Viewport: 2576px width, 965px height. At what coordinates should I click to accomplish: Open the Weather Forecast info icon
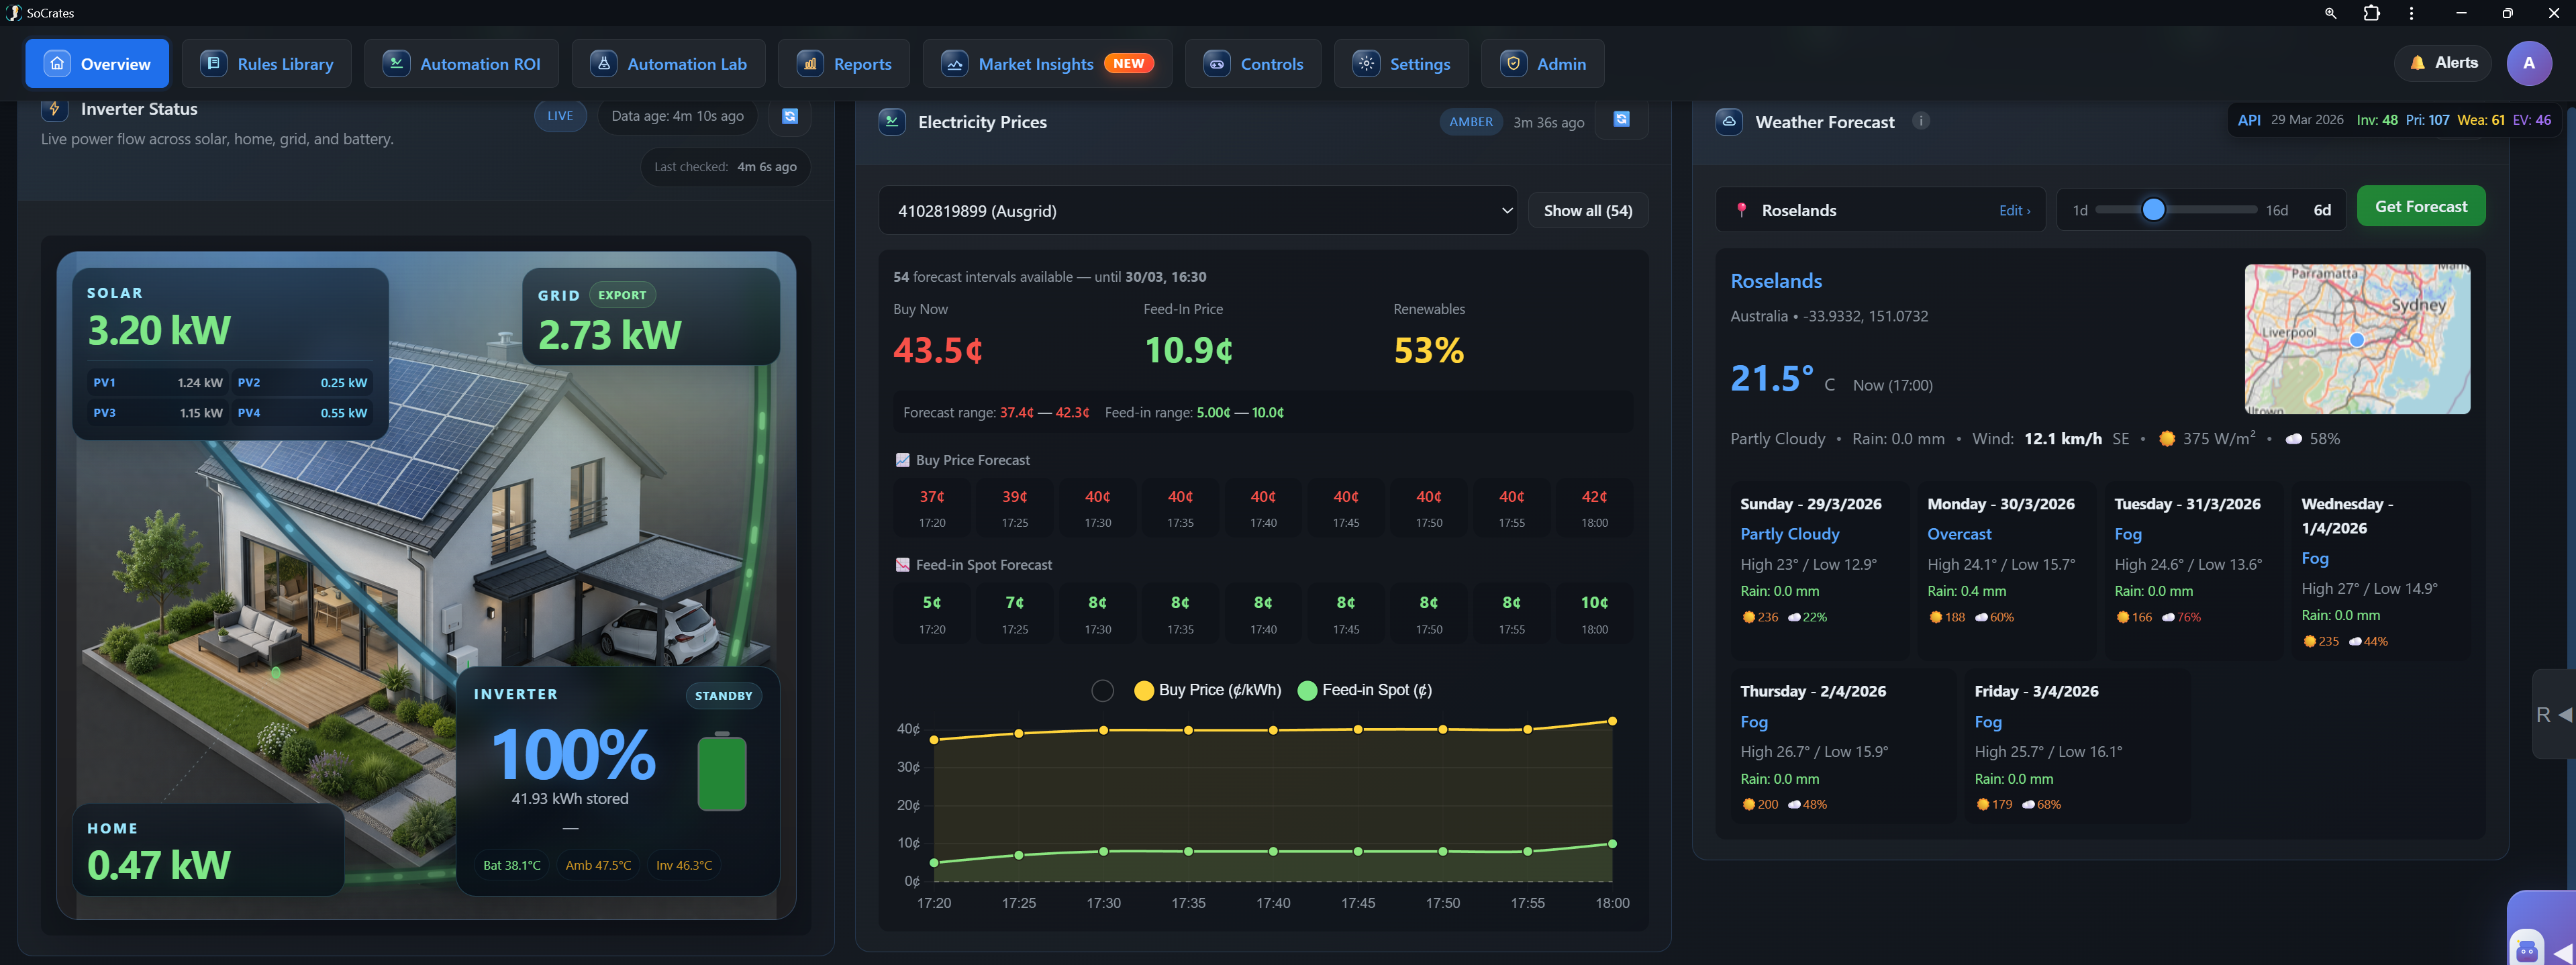click(x=1920, y=120)
